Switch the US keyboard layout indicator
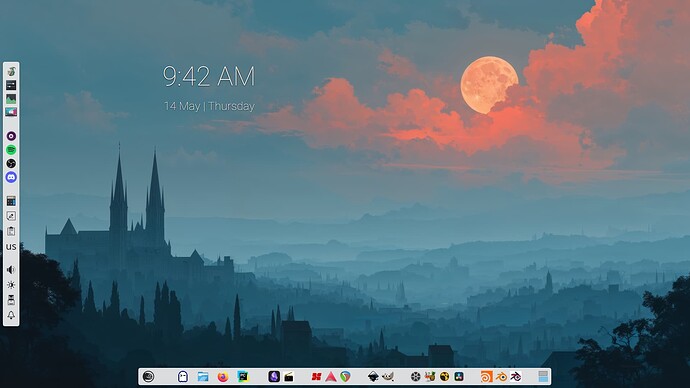 (x=11, y=247)
